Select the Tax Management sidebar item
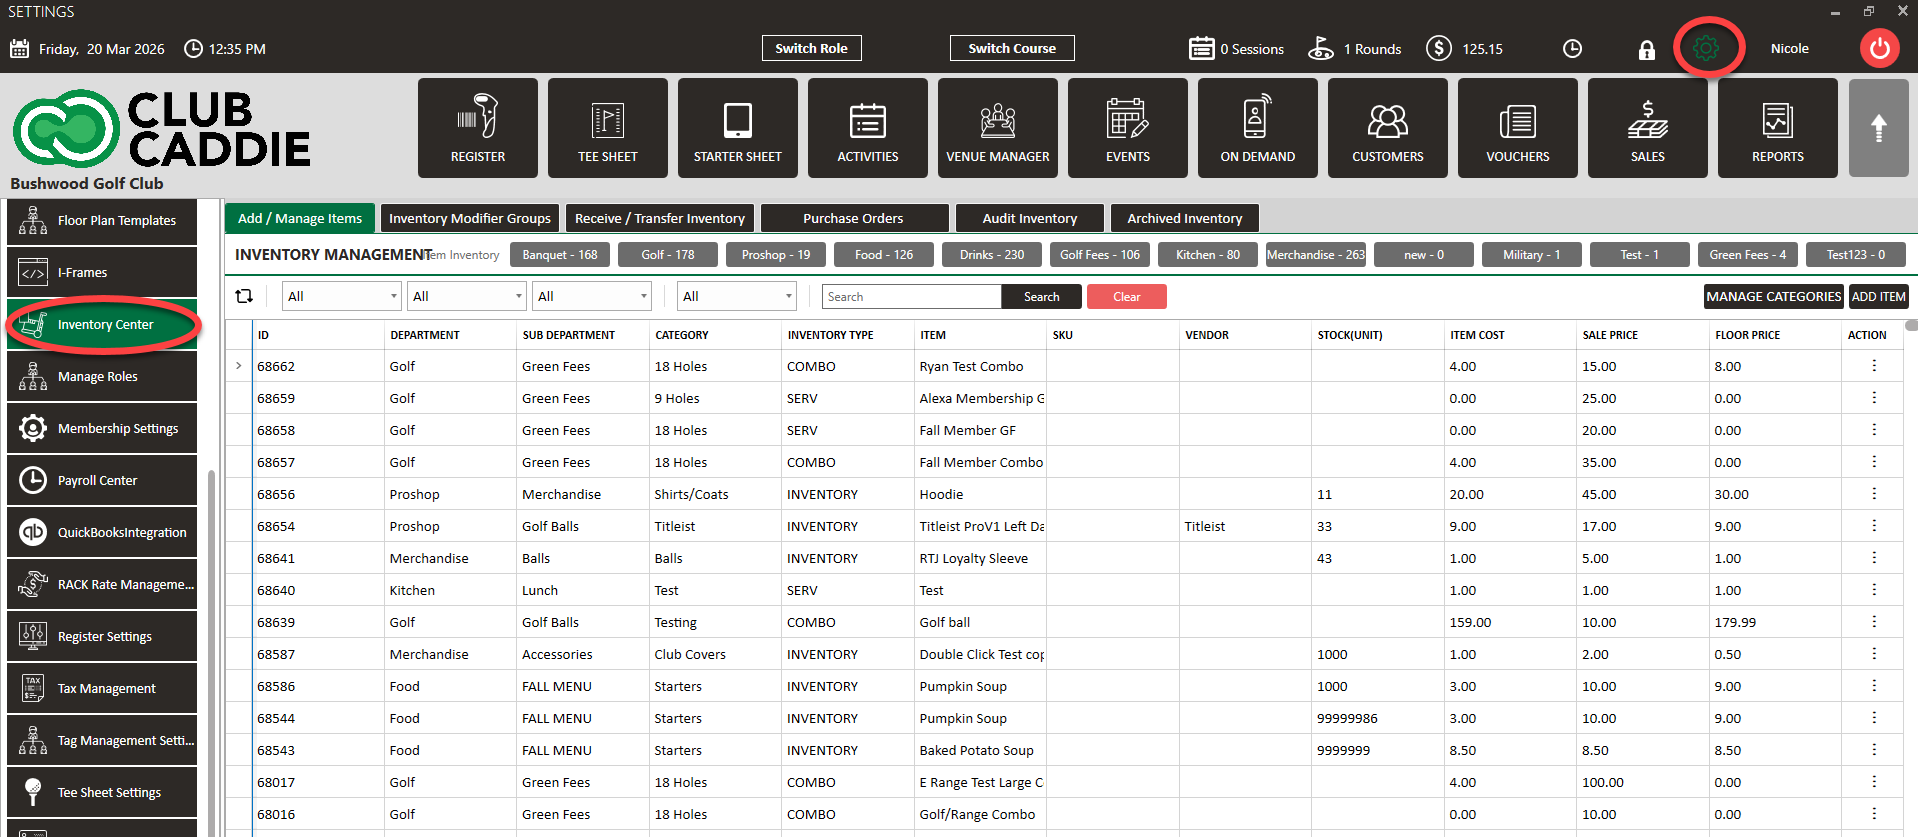The image size is (1918, 837). pyautogui.click(x=102, y=688)
